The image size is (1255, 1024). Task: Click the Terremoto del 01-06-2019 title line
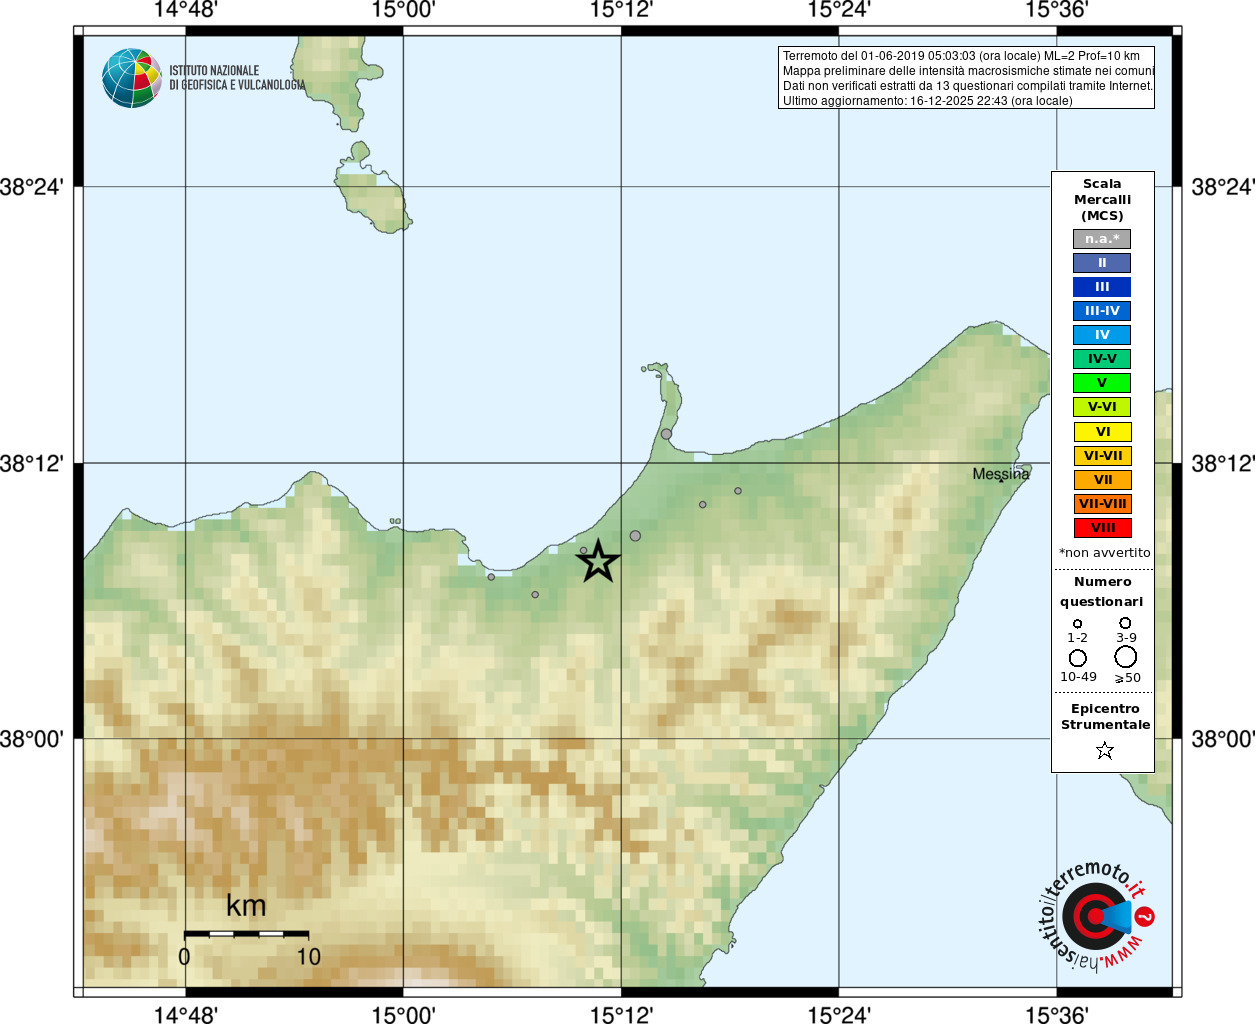click(x=961, y=56)
